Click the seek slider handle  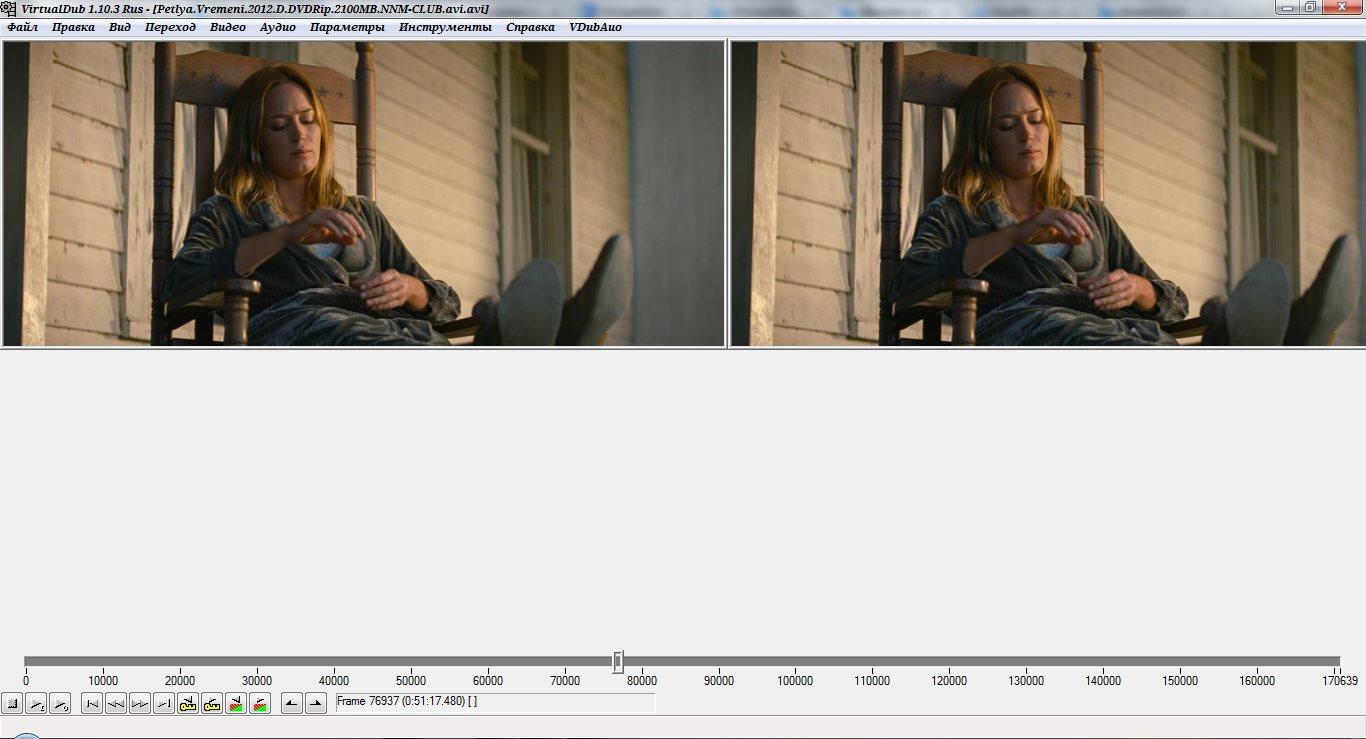618,662
